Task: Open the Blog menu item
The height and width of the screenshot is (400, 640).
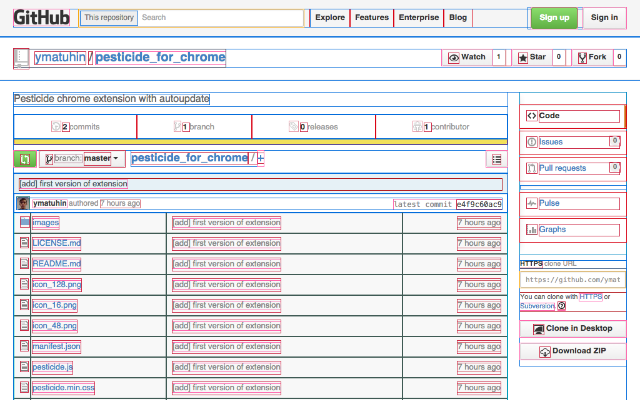Action: (x=458, y=18)
